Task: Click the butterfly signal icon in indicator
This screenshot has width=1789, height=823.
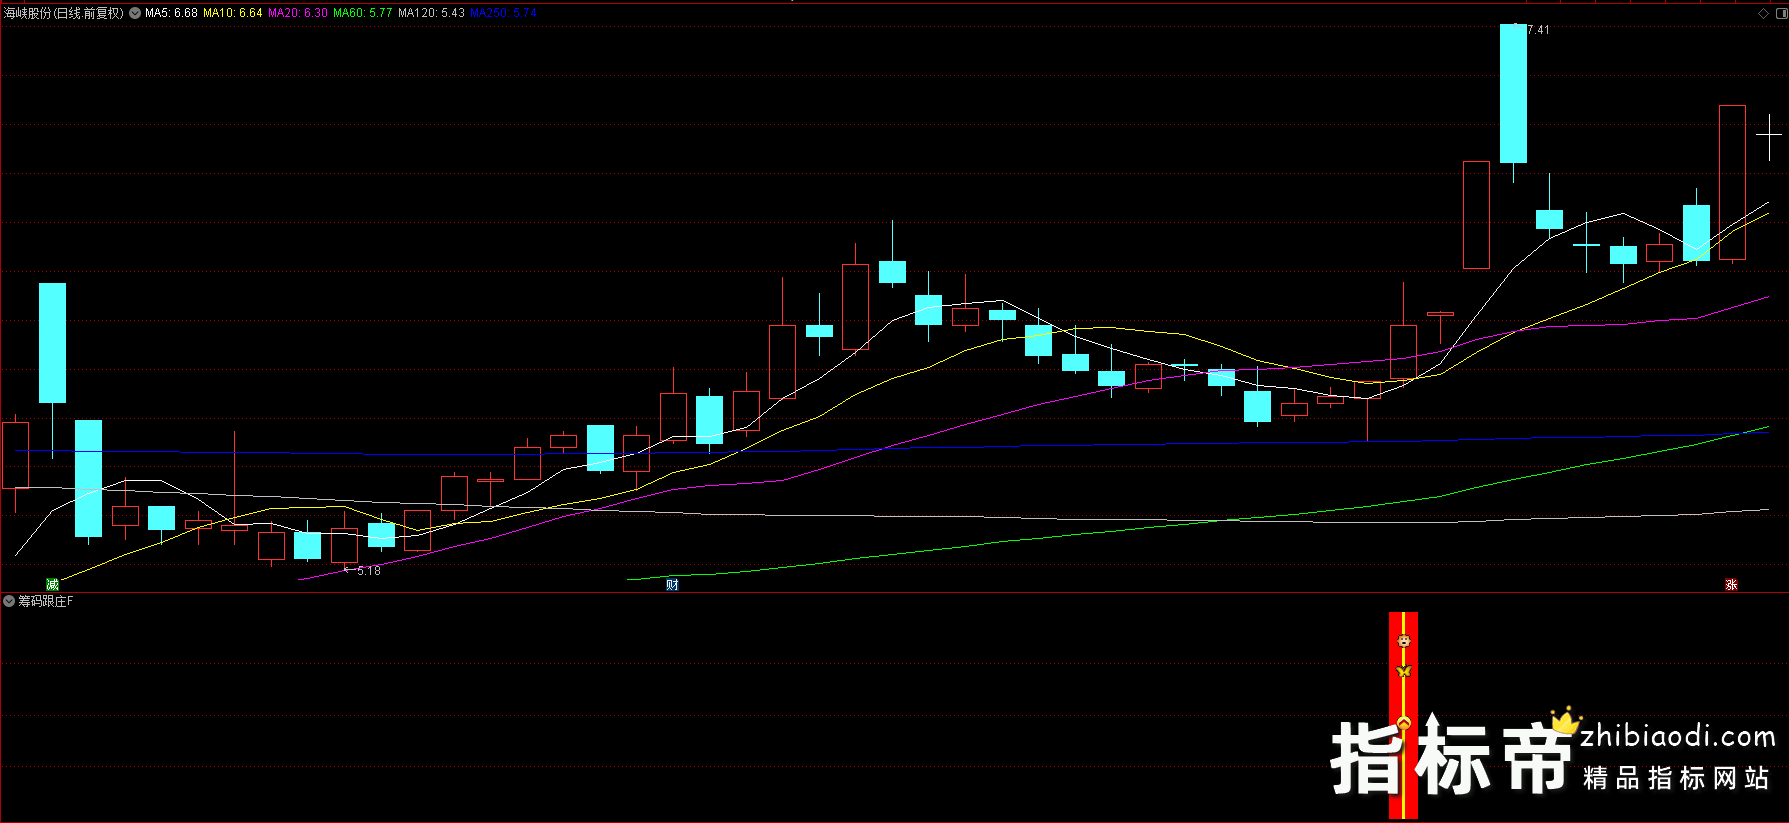Action: 1404,671
